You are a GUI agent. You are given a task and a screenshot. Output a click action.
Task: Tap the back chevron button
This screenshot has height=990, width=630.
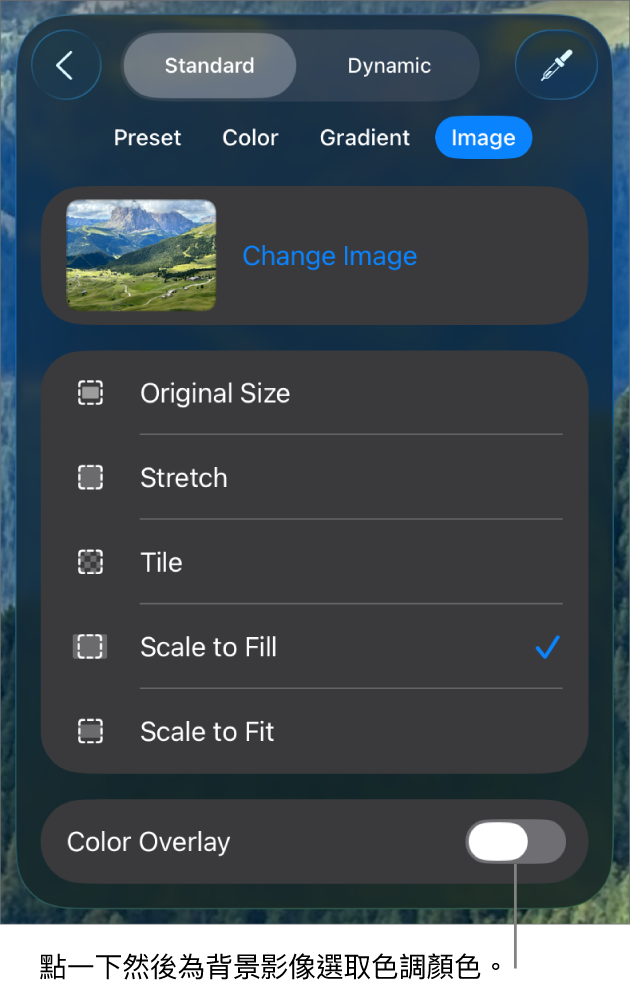pos(66,66)
